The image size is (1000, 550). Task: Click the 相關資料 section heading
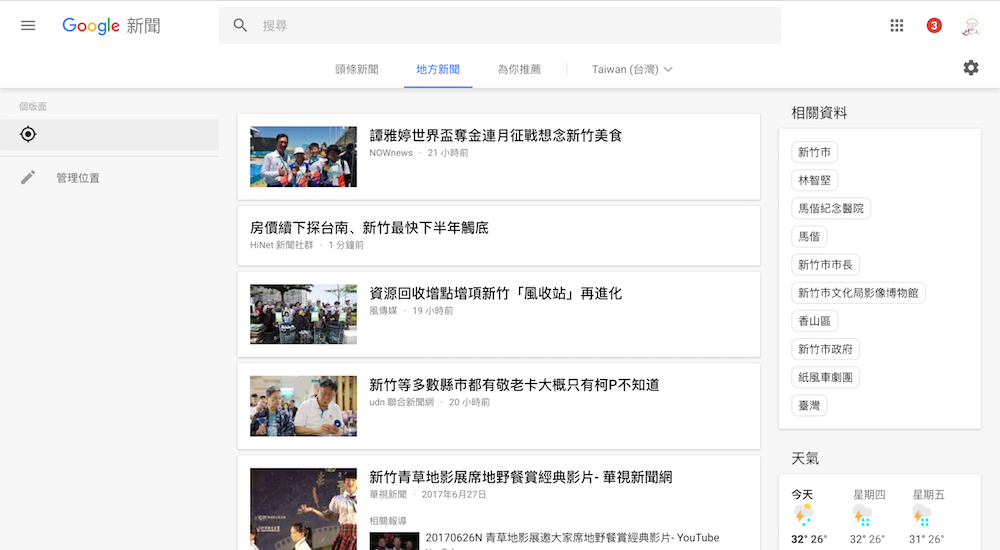(819, 113)
